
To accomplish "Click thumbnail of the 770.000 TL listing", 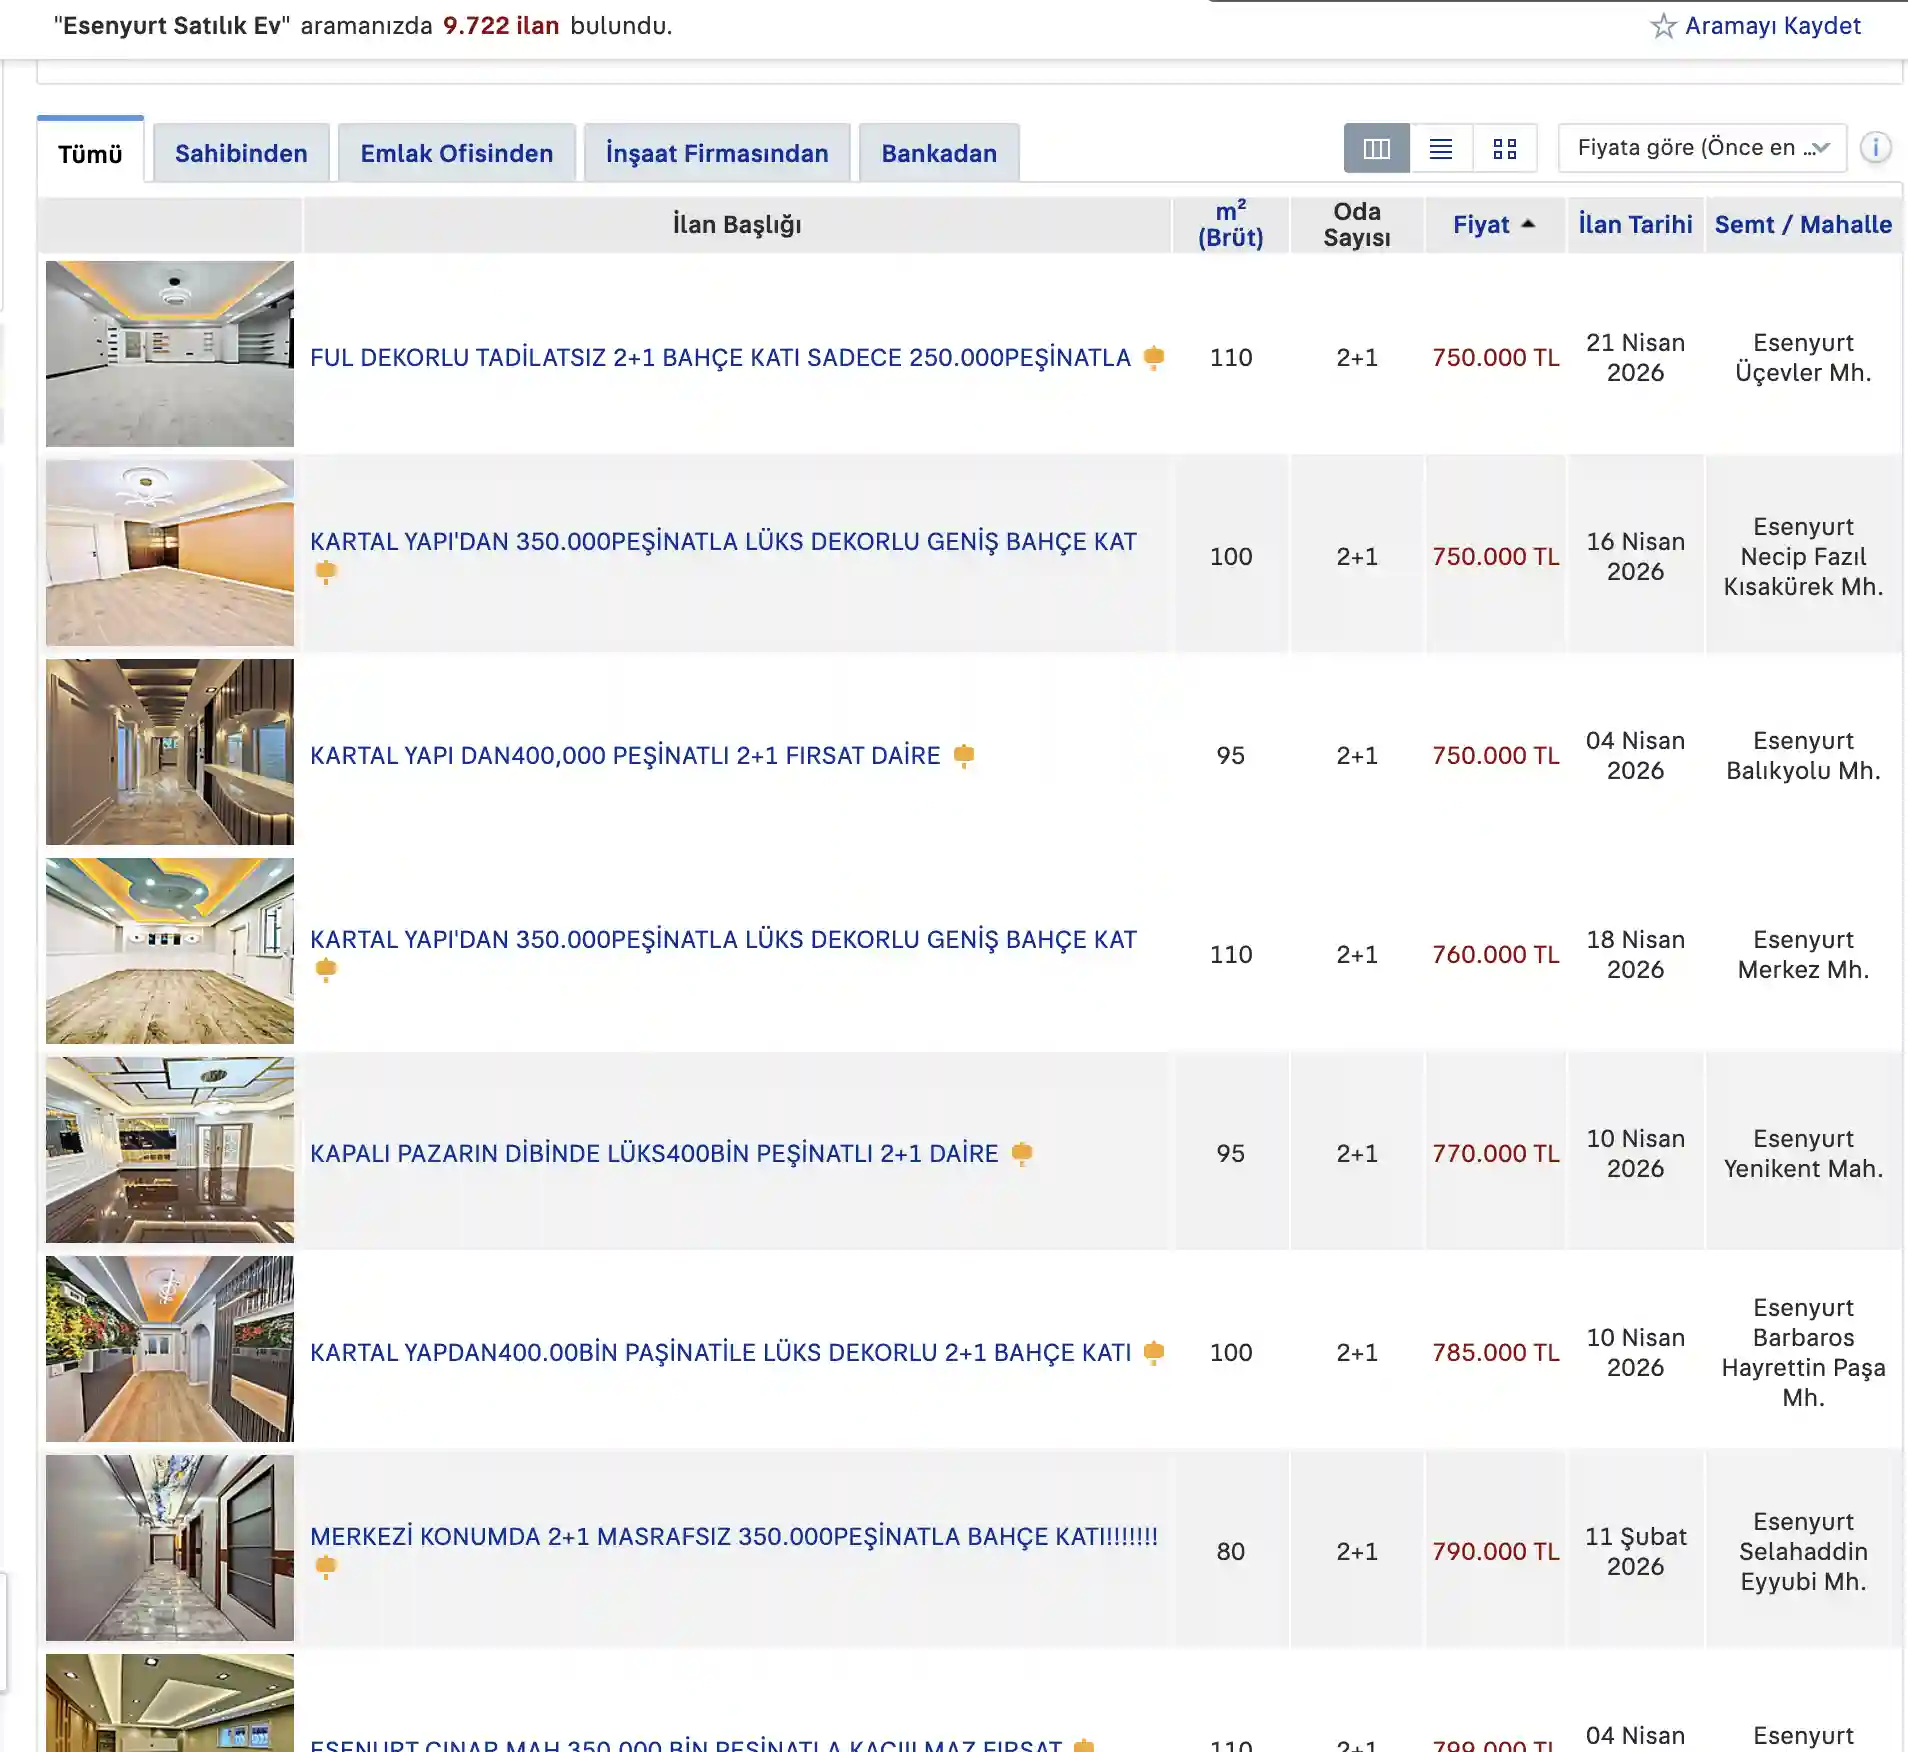I will click(x=170, y=1150).
